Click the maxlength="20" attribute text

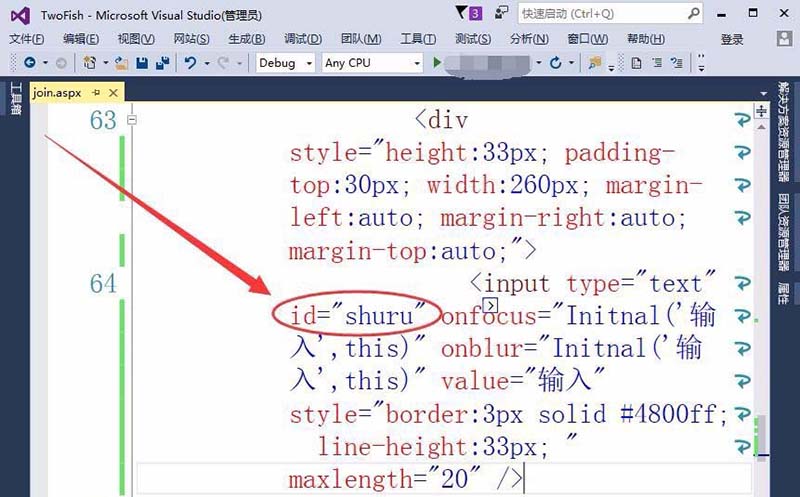tap(385, 480)
